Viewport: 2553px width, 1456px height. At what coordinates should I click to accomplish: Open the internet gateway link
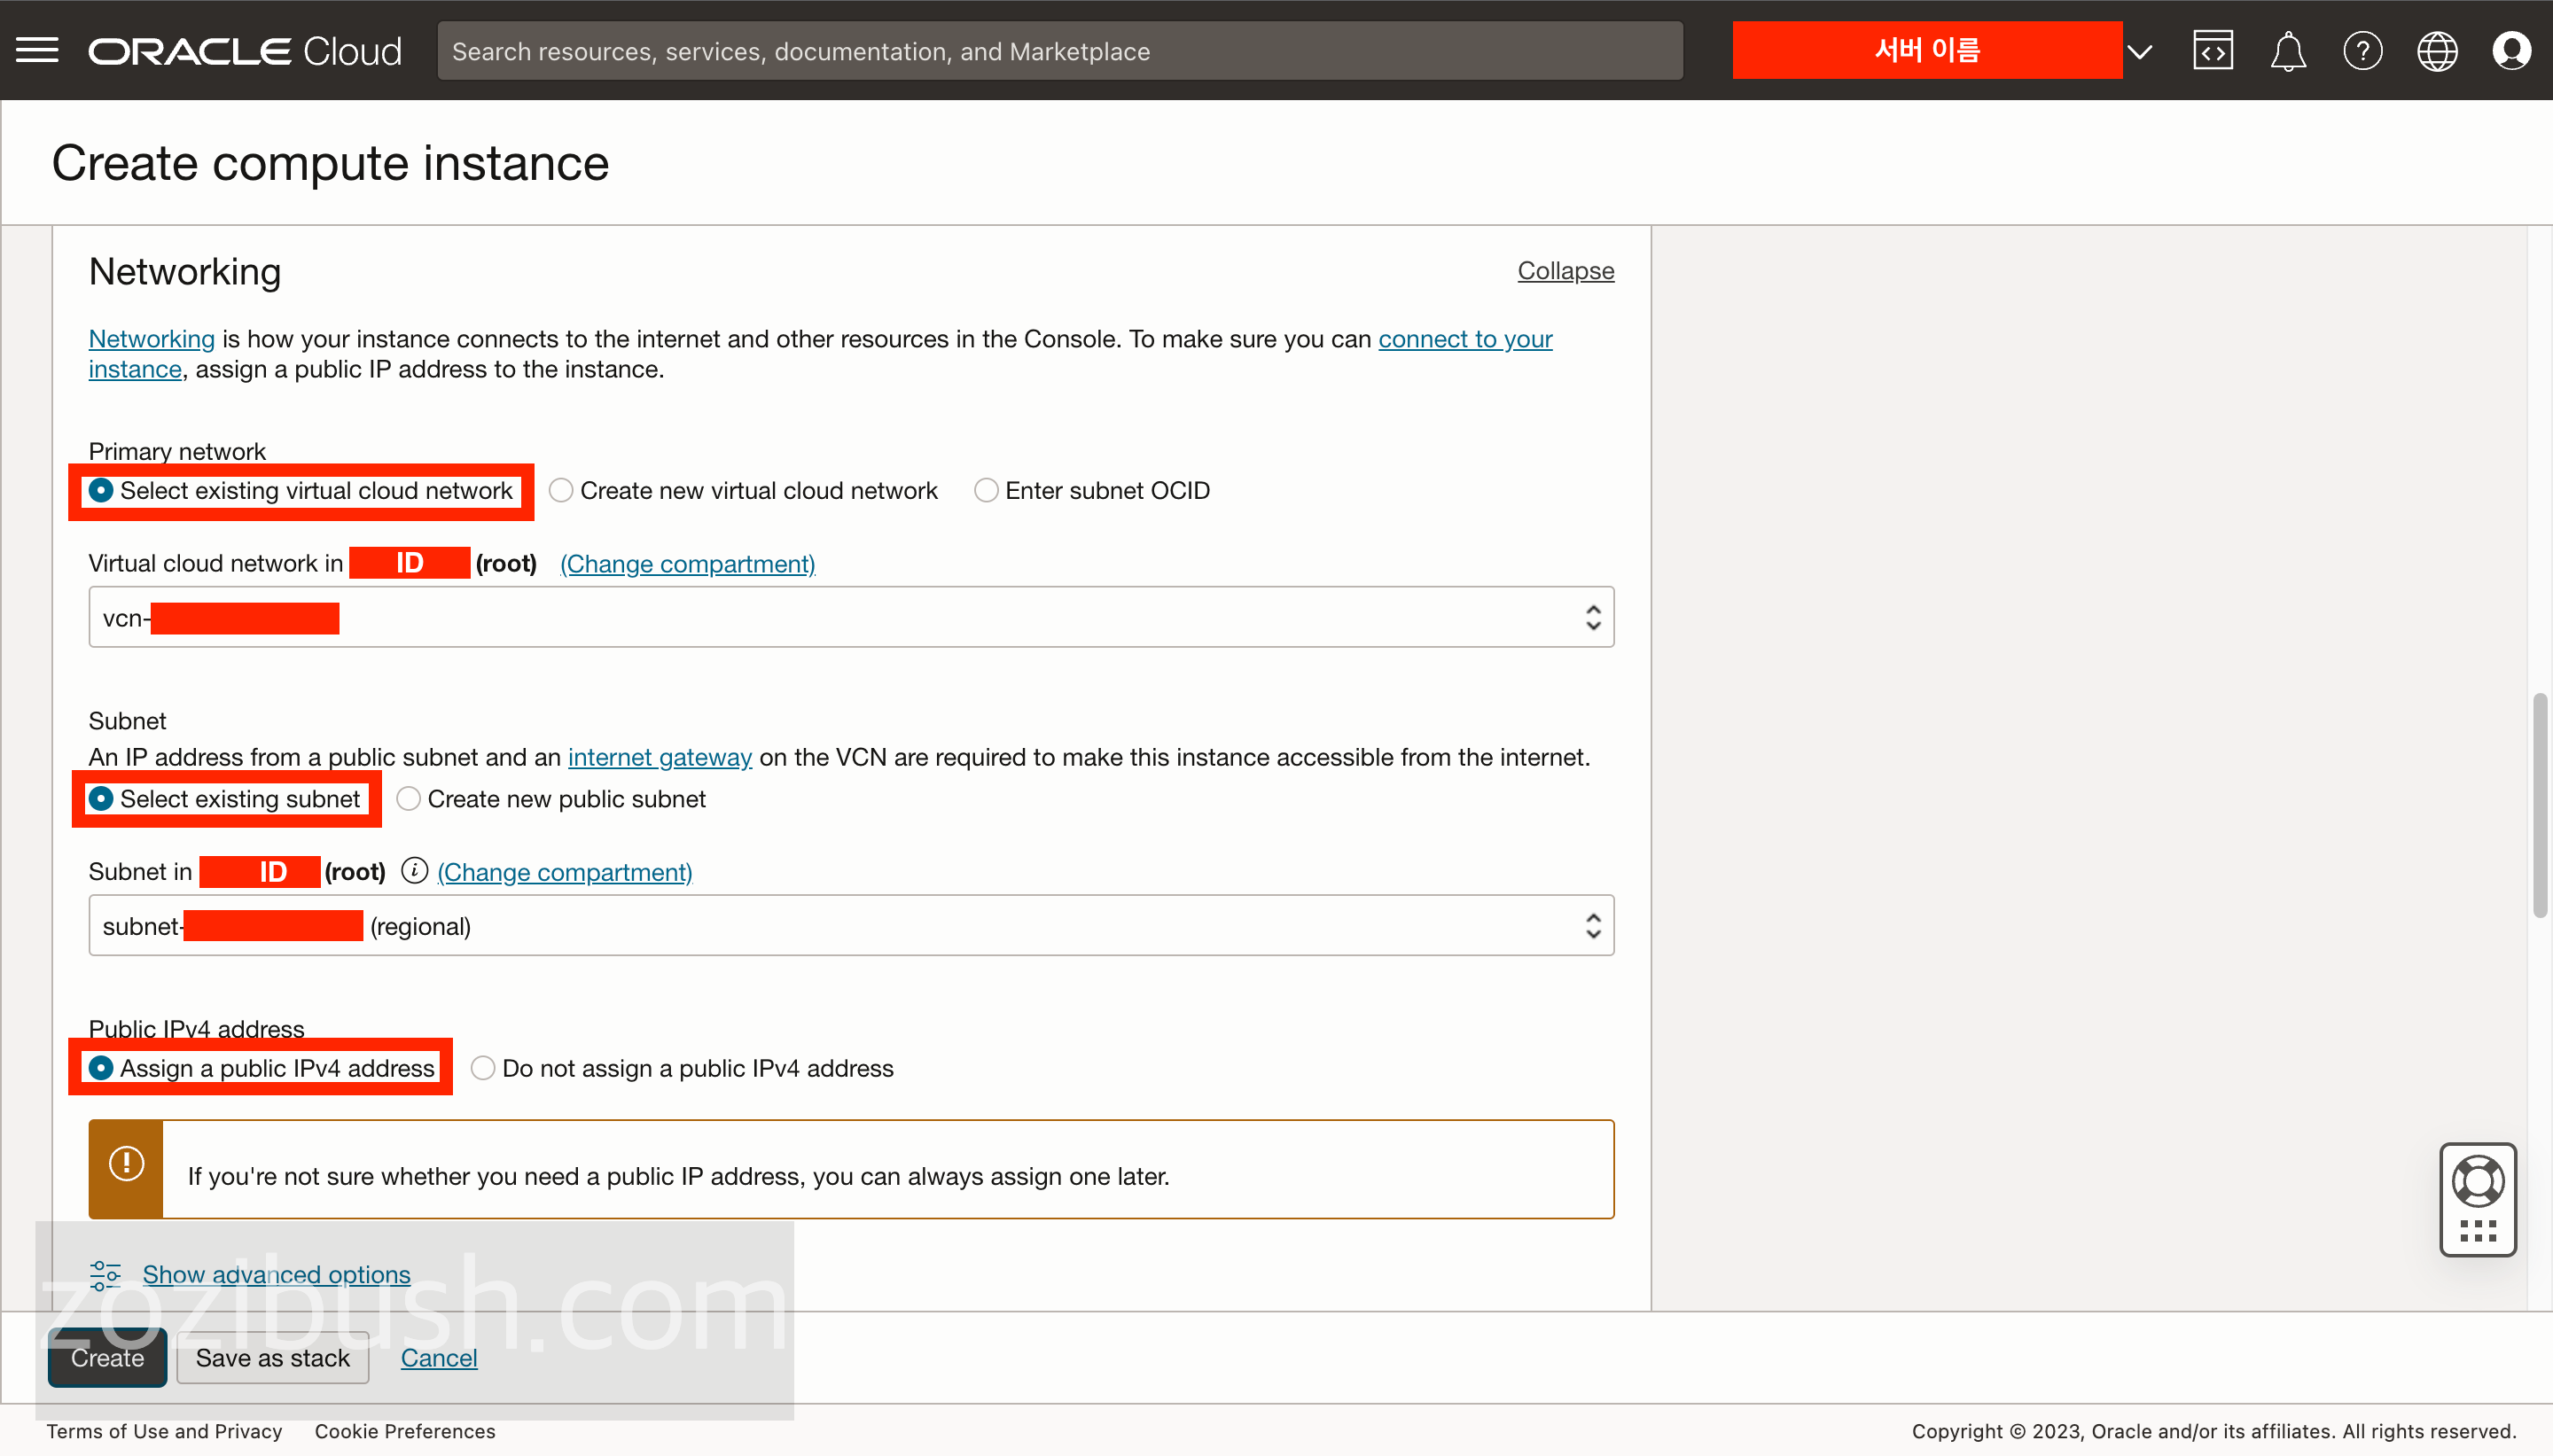[660, 757]
